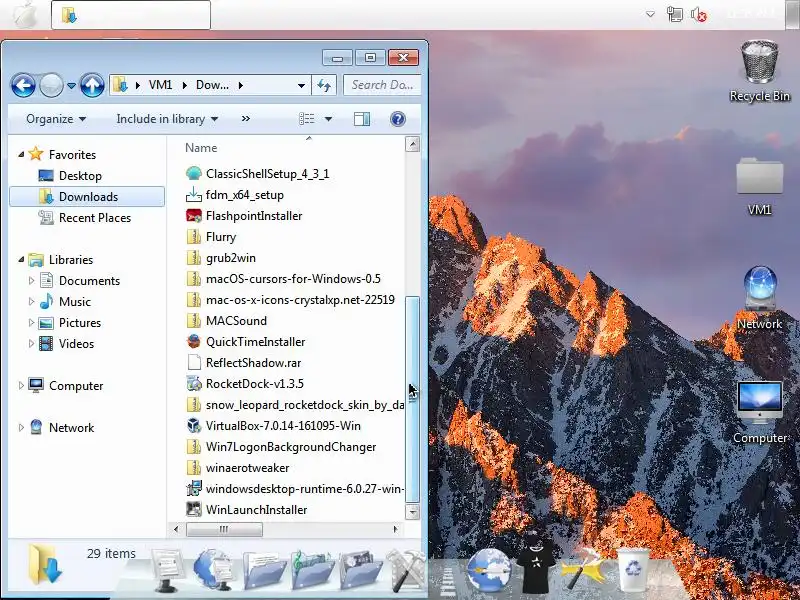This screenshot has width=800, height=600.
Task: Click the globe browser icon in the dock
Action: click(x=488, y=570)
